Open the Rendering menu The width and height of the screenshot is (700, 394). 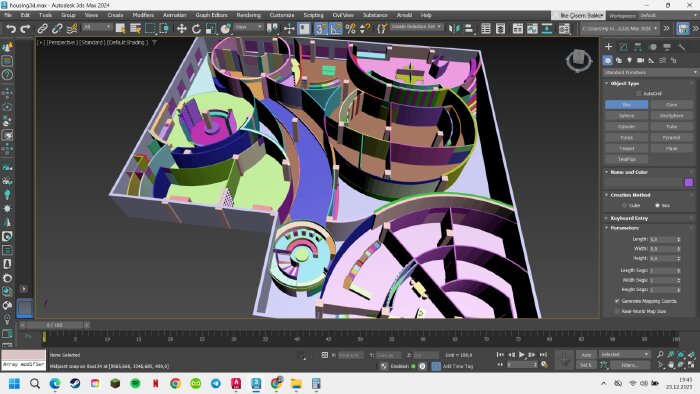(x=248, y=15)
